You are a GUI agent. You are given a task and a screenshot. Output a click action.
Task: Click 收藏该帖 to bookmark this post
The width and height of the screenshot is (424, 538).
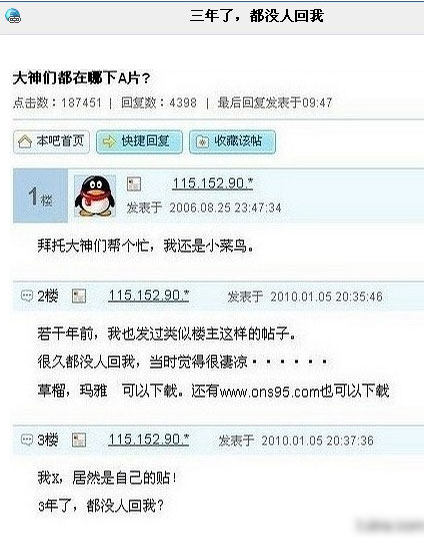tap(232, 142)
